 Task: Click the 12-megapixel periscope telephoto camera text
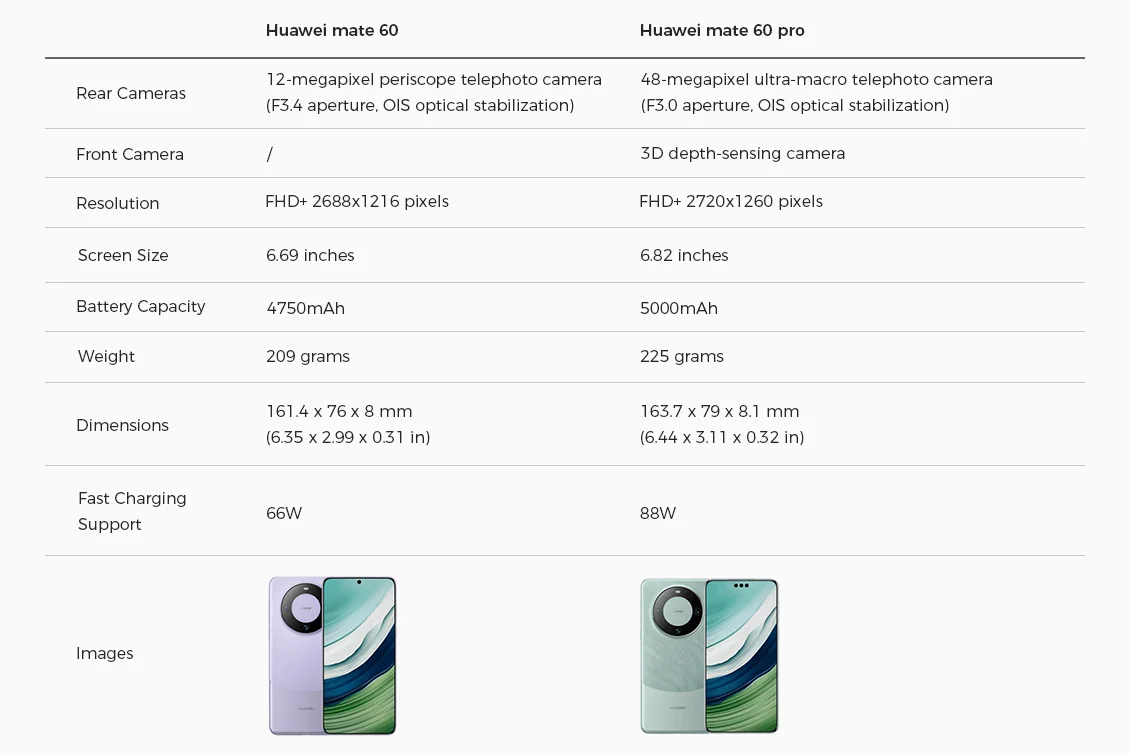434,79
